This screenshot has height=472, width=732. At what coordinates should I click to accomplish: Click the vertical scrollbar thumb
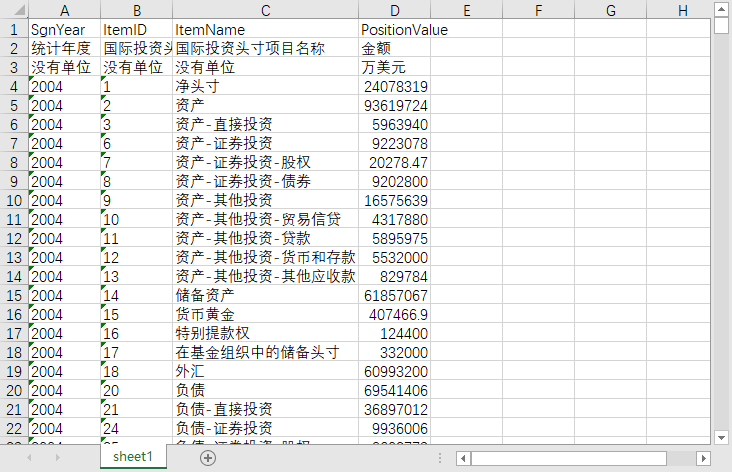pos(721,25)
